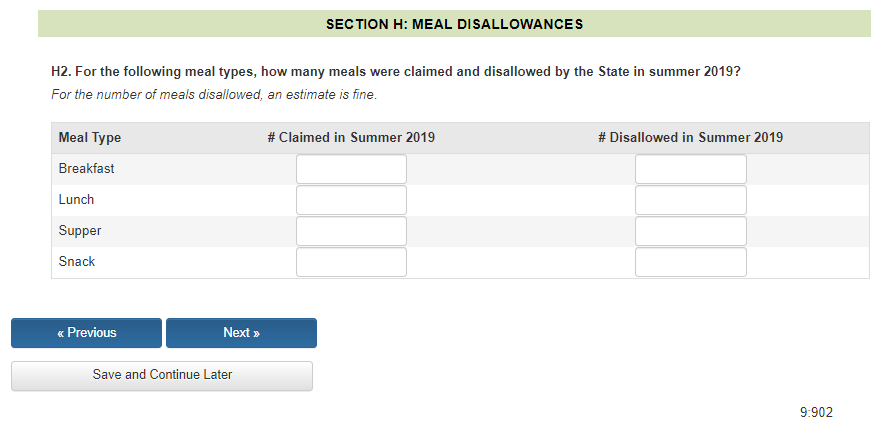This screenshot has height=425, width=879.
Task: Click the '# Disallowed in Summer 2019' header
Action: [690, 138]
